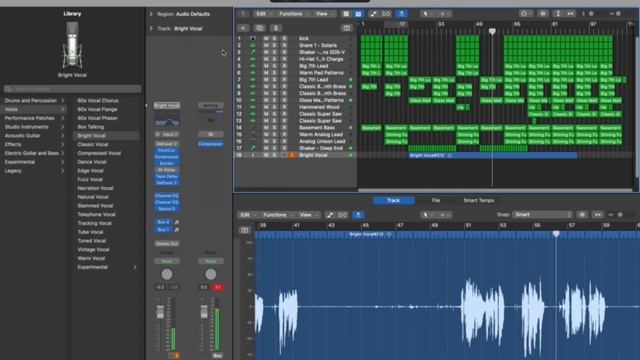Expand Studio Instruments category chevron
Viewport: 640px width, 360px height.
[x=62, y=127]
